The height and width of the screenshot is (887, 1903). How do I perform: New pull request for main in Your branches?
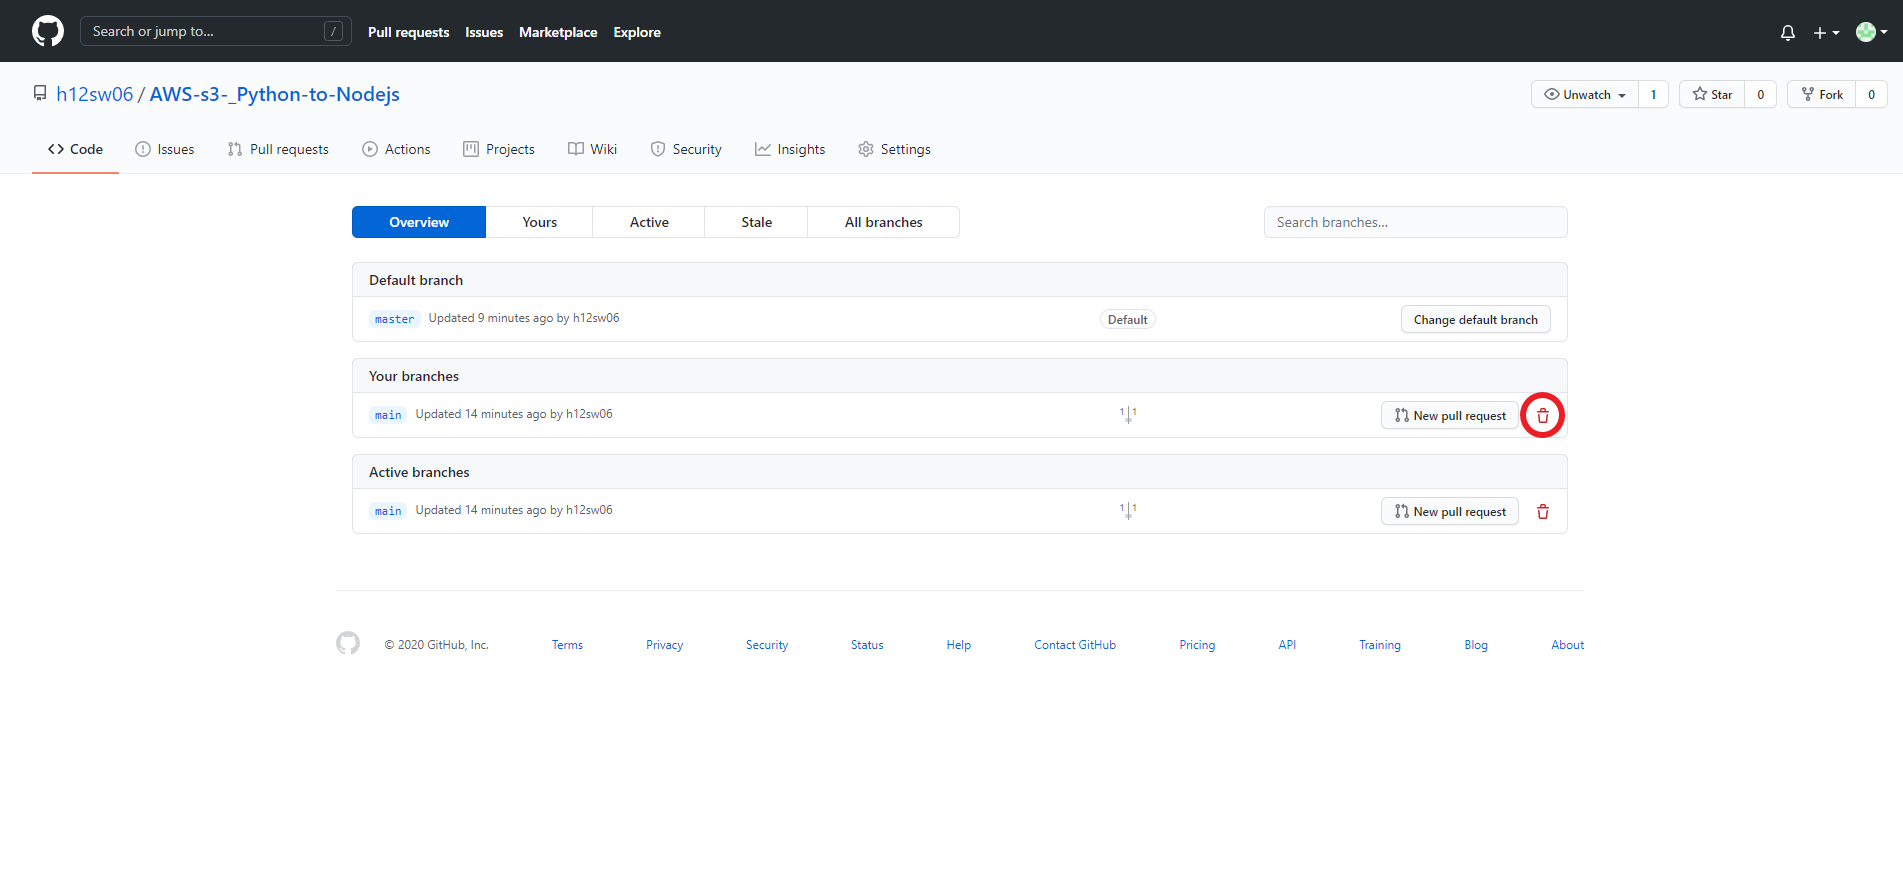[x=1450, y=415]
